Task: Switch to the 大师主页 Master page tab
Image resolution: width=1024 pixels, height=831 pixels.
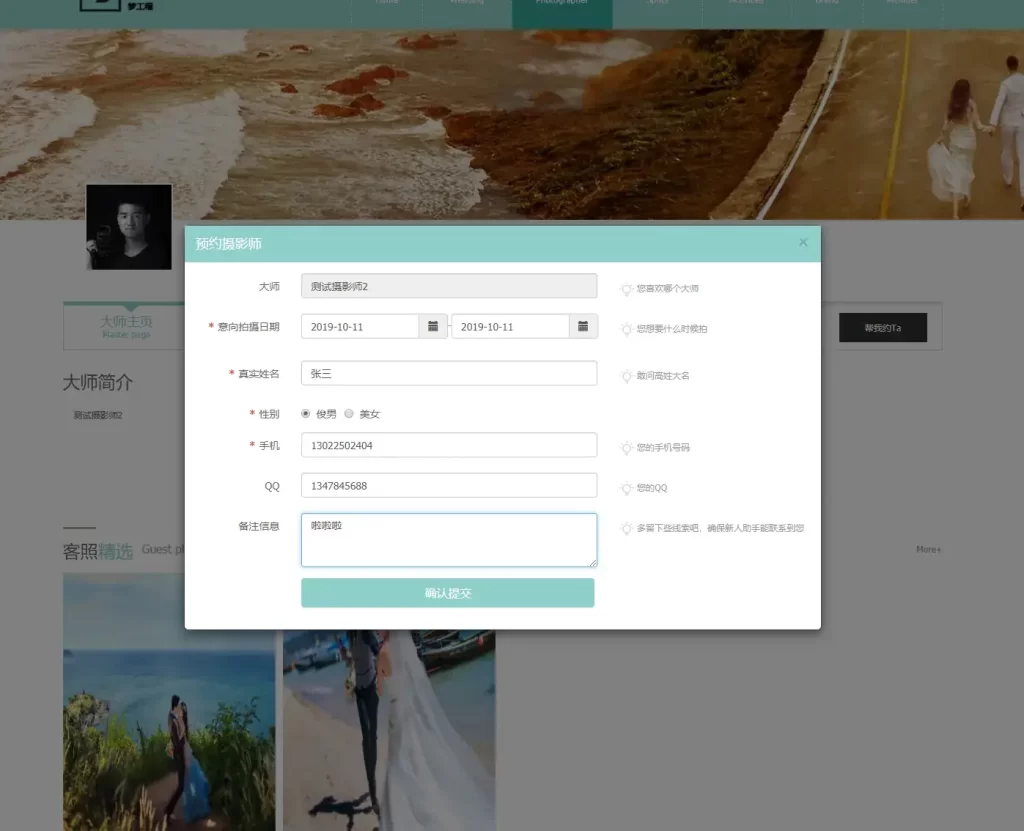Action: [x=126, y=326]
